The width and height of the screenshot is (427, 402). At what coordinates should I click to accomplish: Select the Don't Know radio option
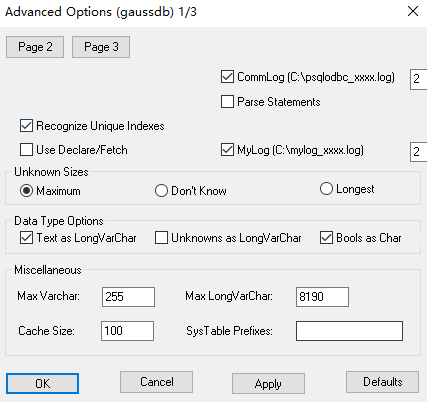coord(161,191)
